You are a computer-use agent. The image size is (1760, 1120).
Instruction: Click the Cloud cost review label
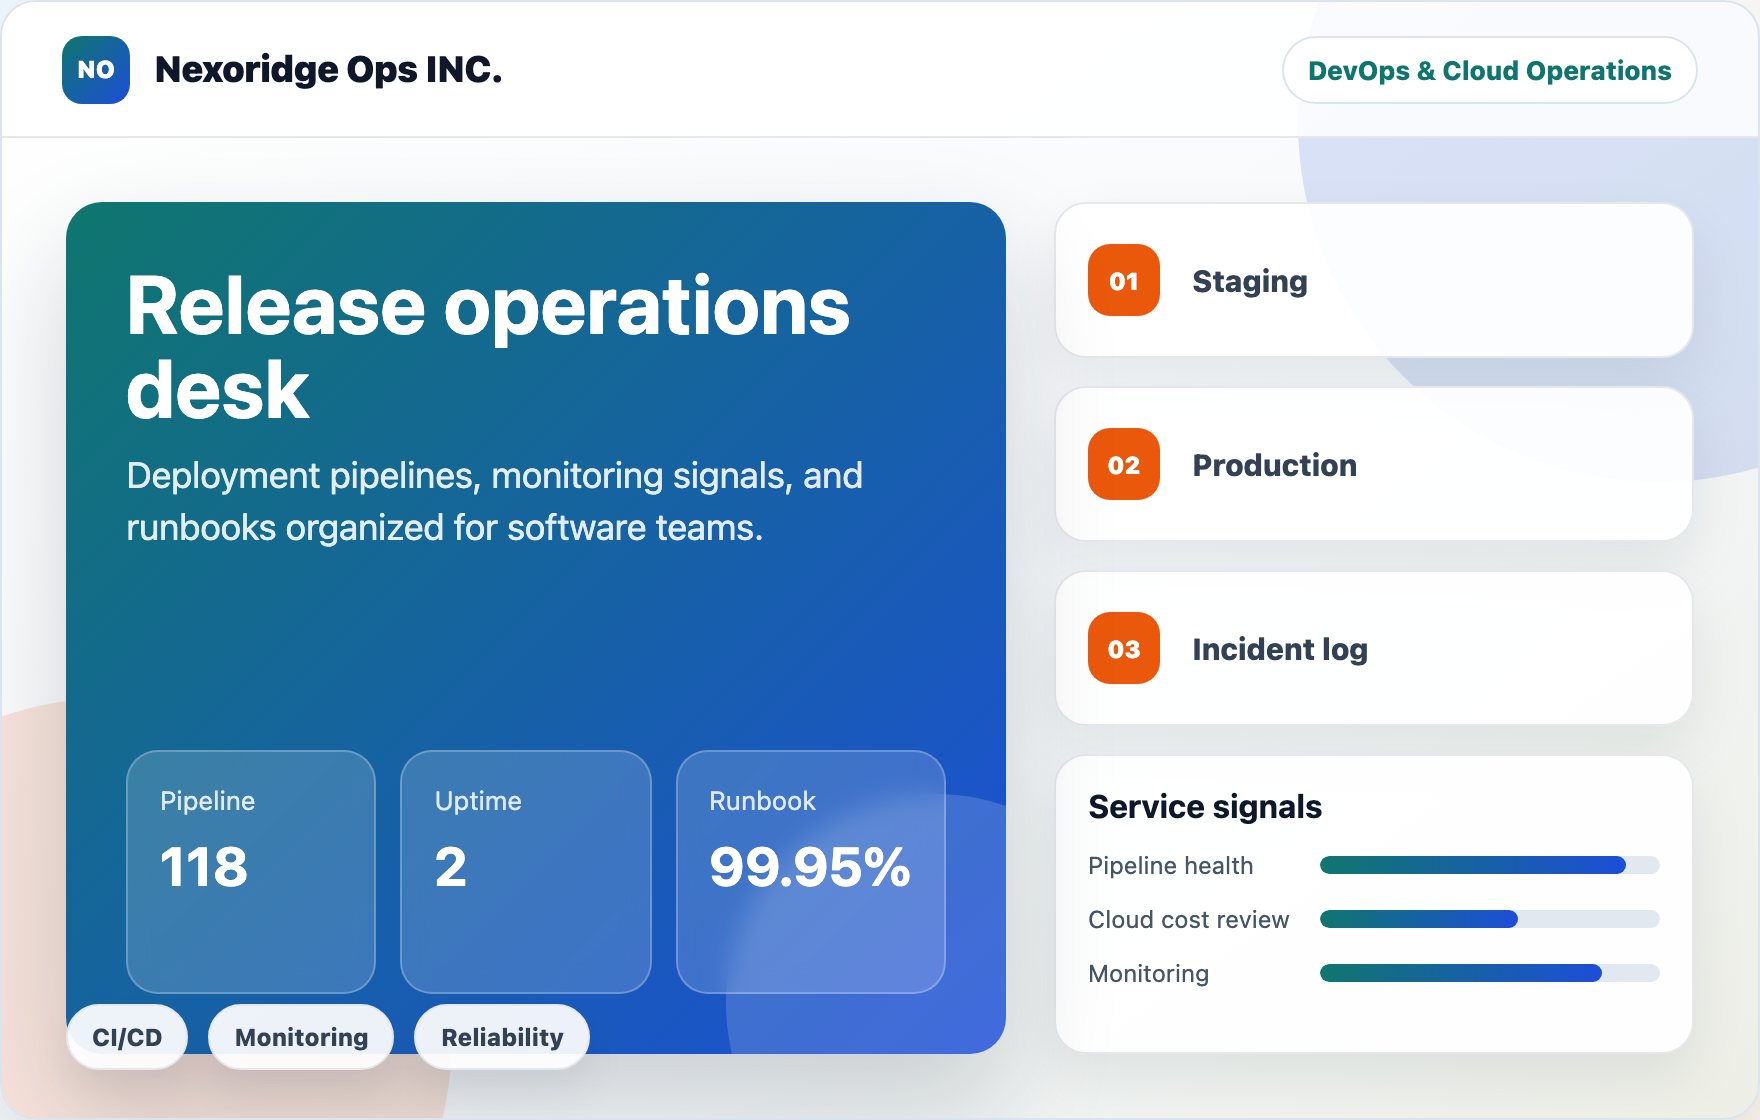pos(1188,919)
